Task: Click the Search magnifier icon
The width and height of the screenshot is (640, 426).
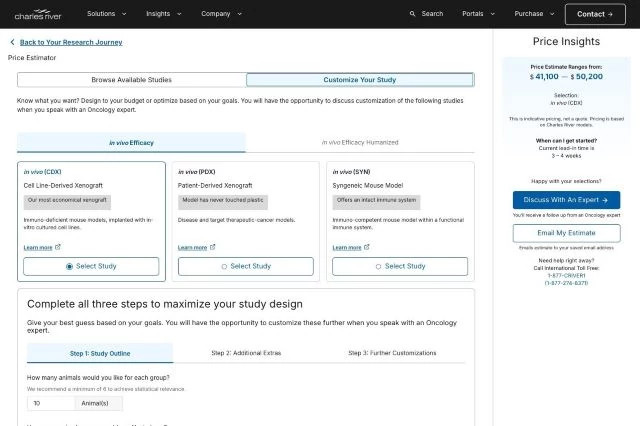Action: click(414, 14)
